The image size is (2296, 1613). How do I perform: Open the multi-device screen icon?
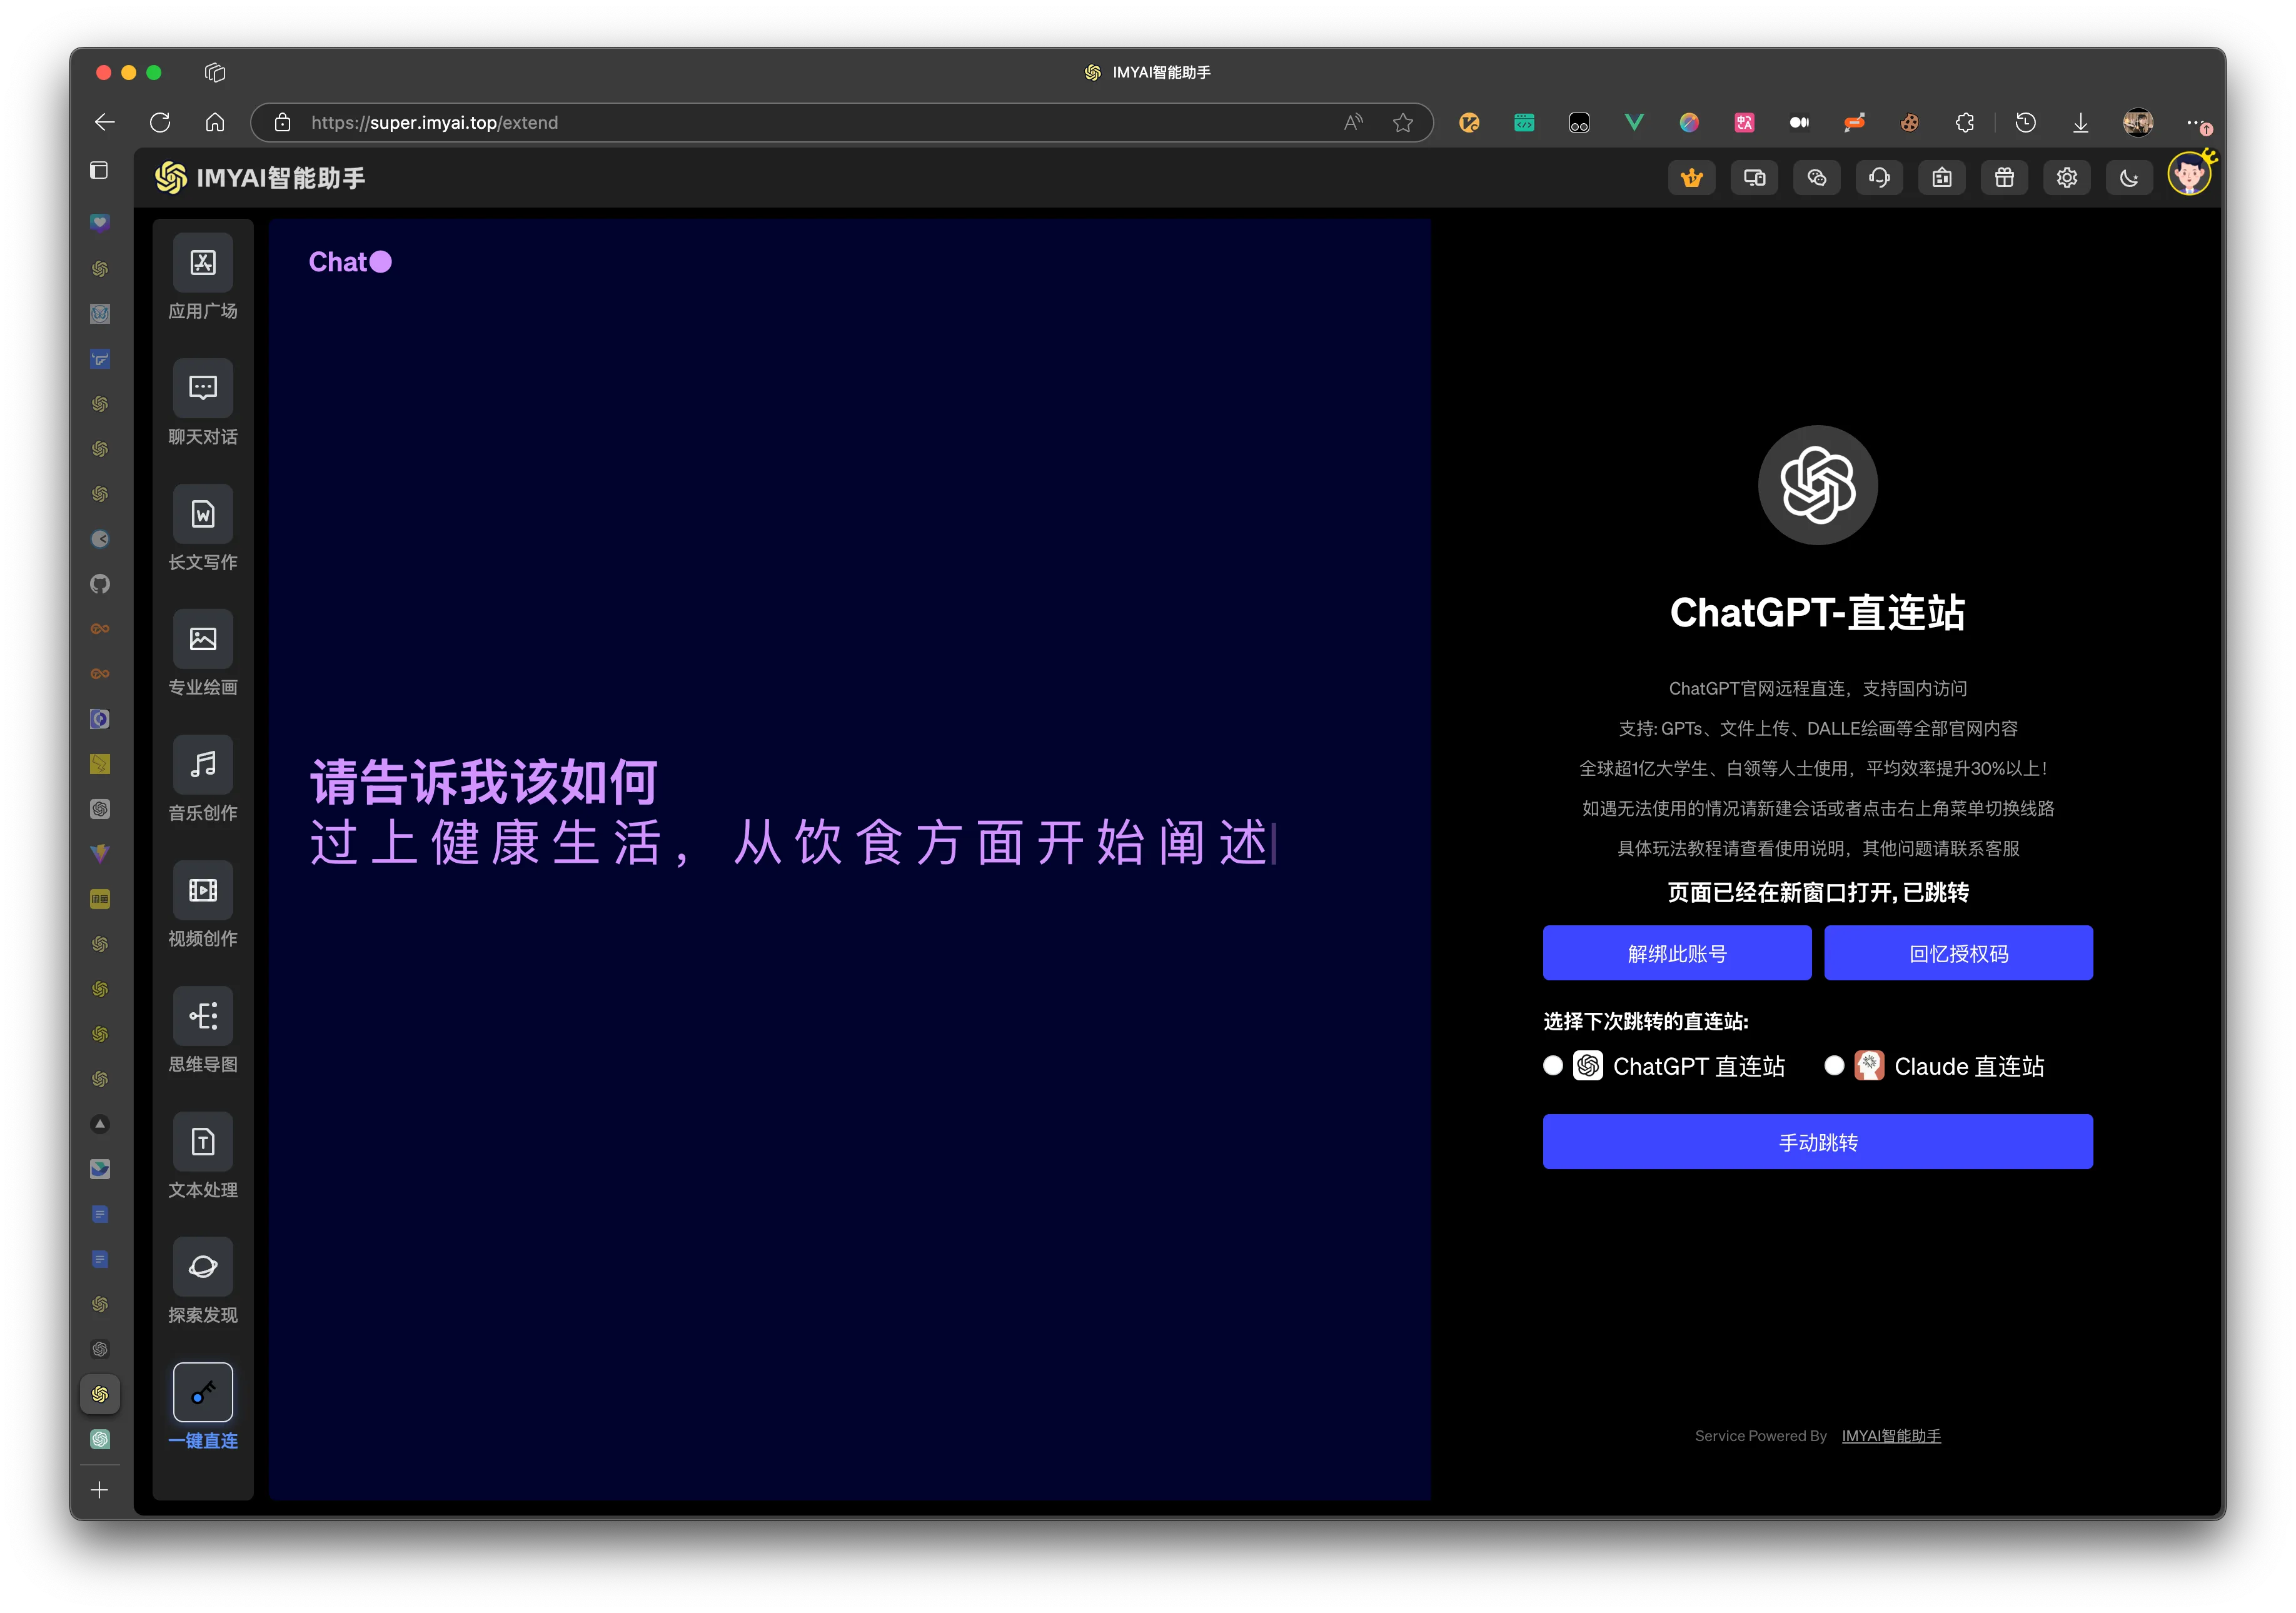(1754, 178)
